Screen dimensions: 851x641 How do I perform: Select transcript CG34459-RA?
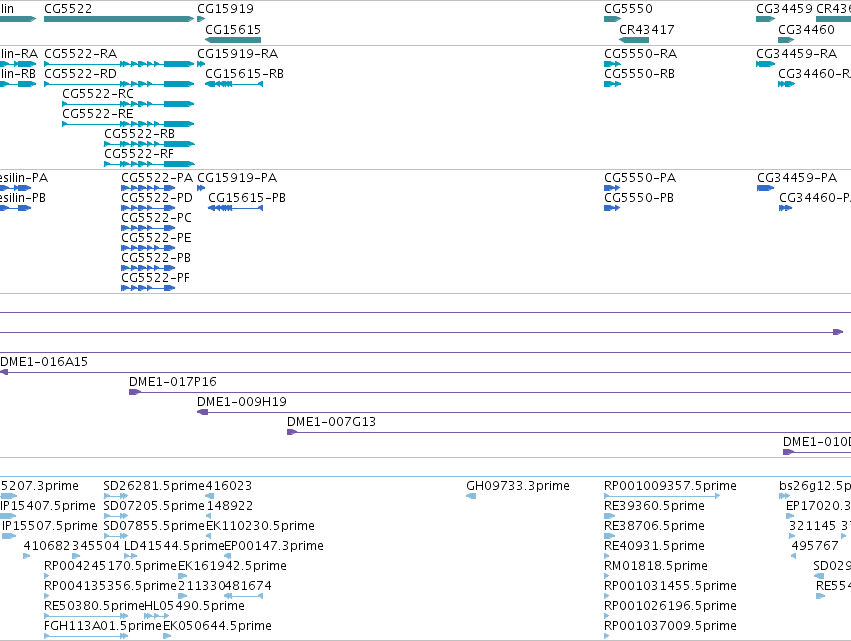pos(766,64)
